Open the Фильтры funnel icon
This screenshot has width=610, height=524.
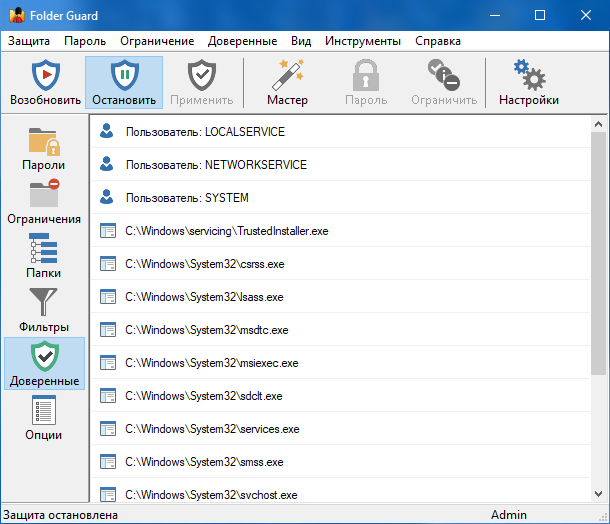click(44, 304)
